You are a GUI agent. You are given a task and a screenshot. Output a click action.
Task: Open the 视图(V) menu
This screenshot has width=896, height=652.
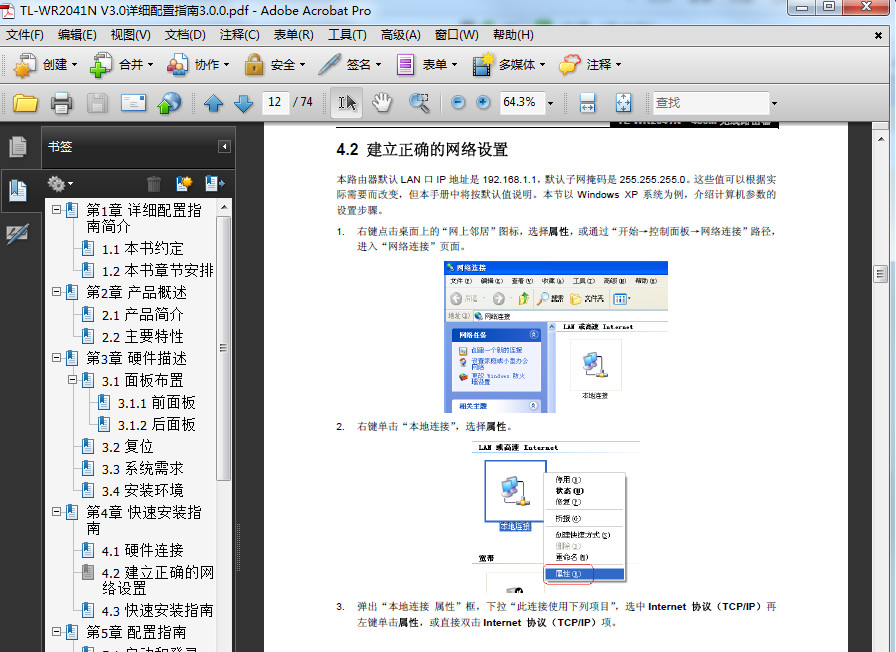(x=130, y=35)
